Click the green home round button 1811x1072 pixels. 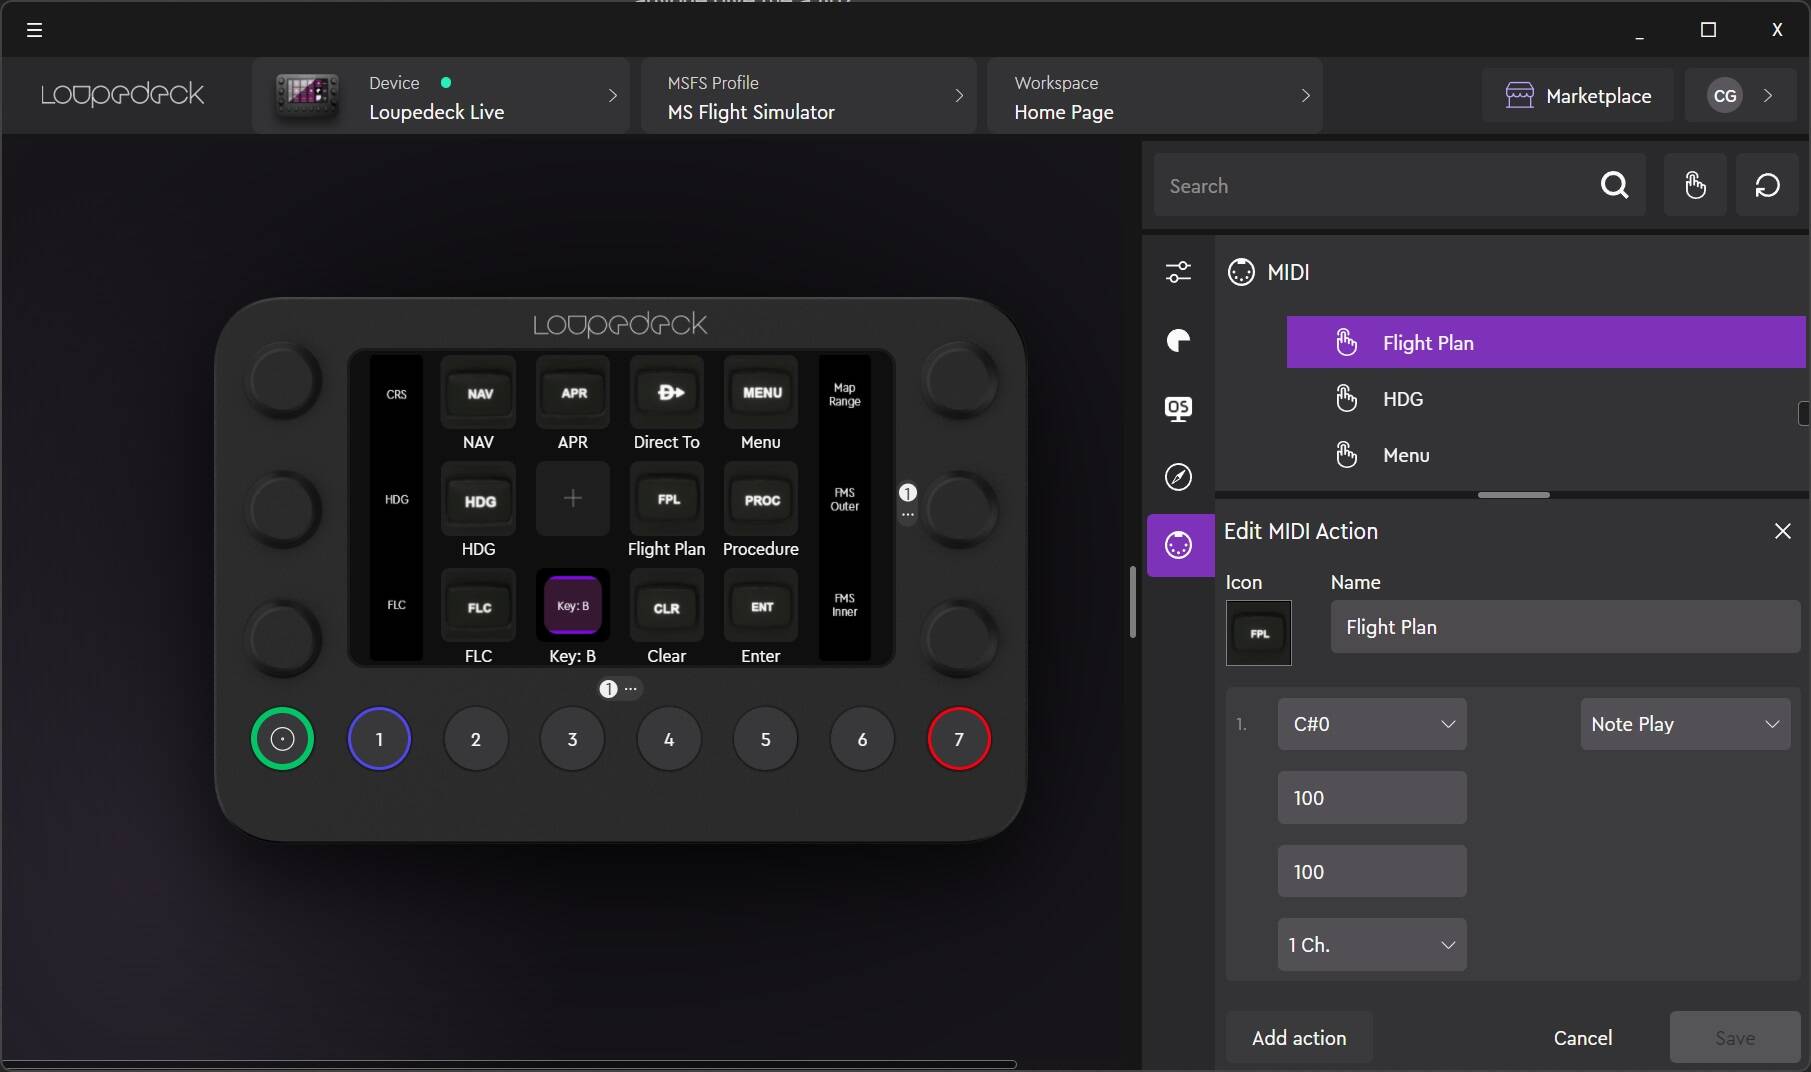coord(282,739)
